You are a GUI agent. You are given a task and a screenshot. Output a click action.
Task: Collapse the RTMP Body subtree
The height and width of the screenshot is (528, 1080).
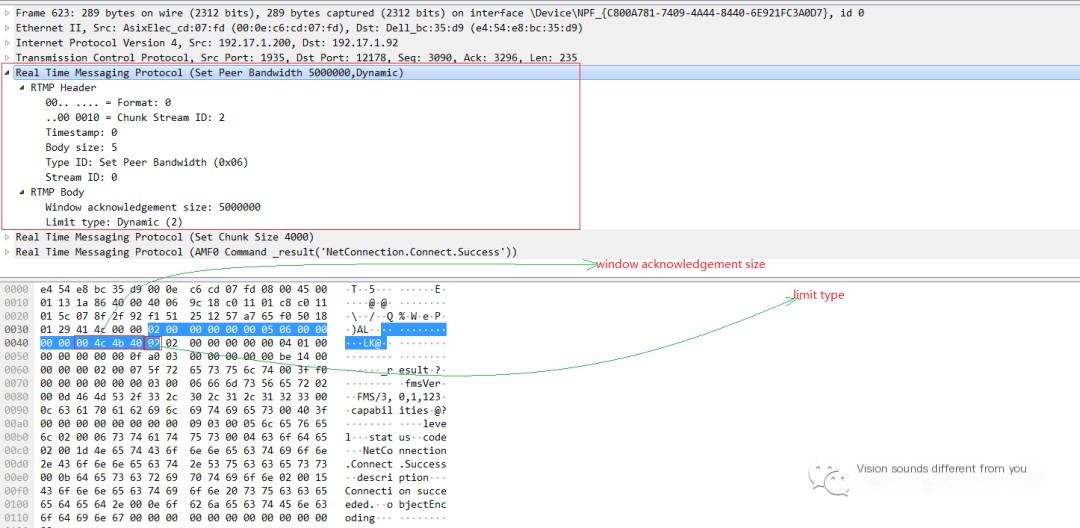[x=23, y=193]
